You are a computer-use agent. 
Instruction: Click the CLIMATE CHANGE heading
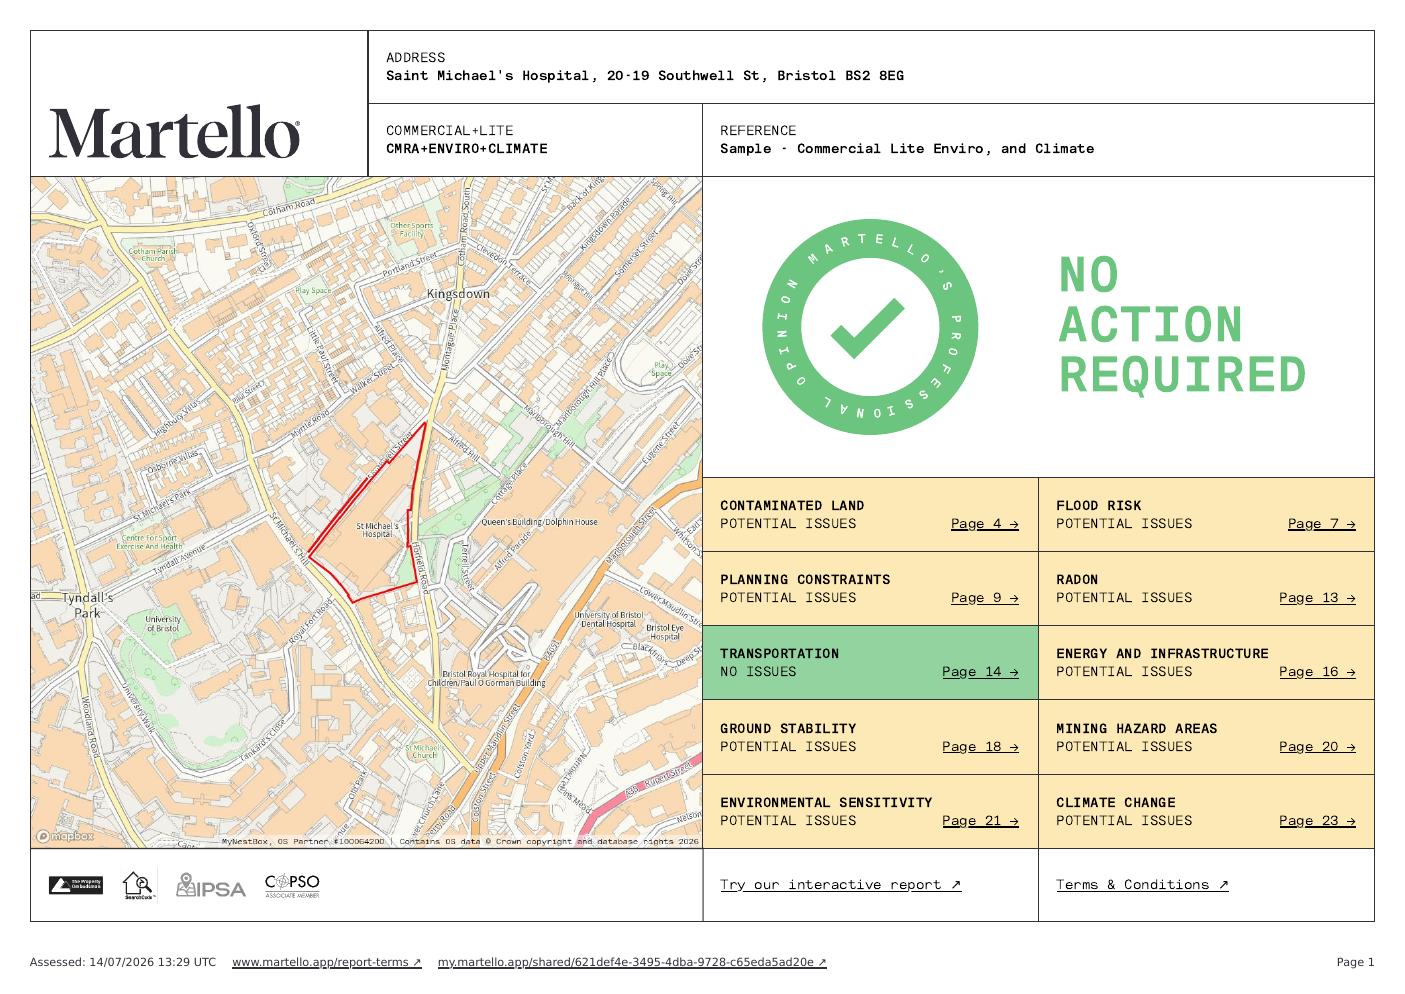click(1115, 803)
